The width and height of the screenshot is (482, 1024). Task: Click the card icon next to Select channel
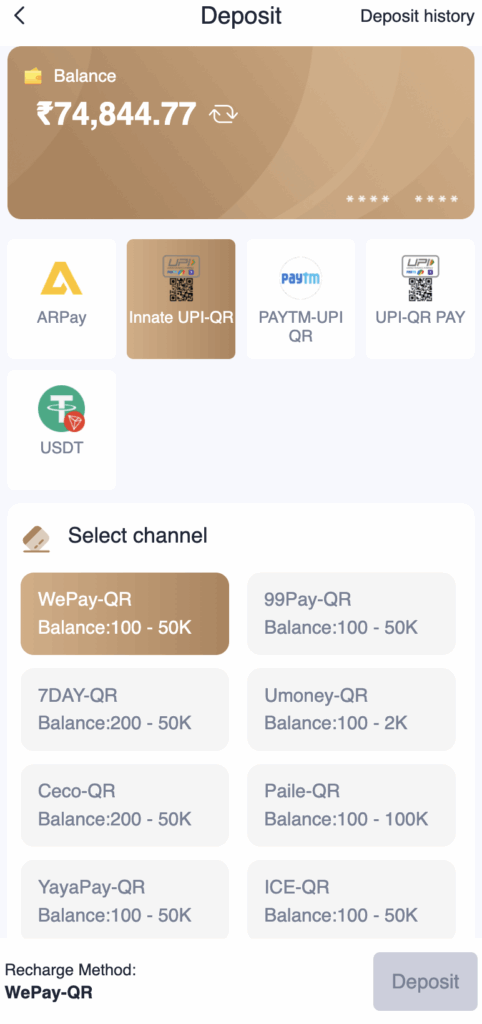coord(36,538)
